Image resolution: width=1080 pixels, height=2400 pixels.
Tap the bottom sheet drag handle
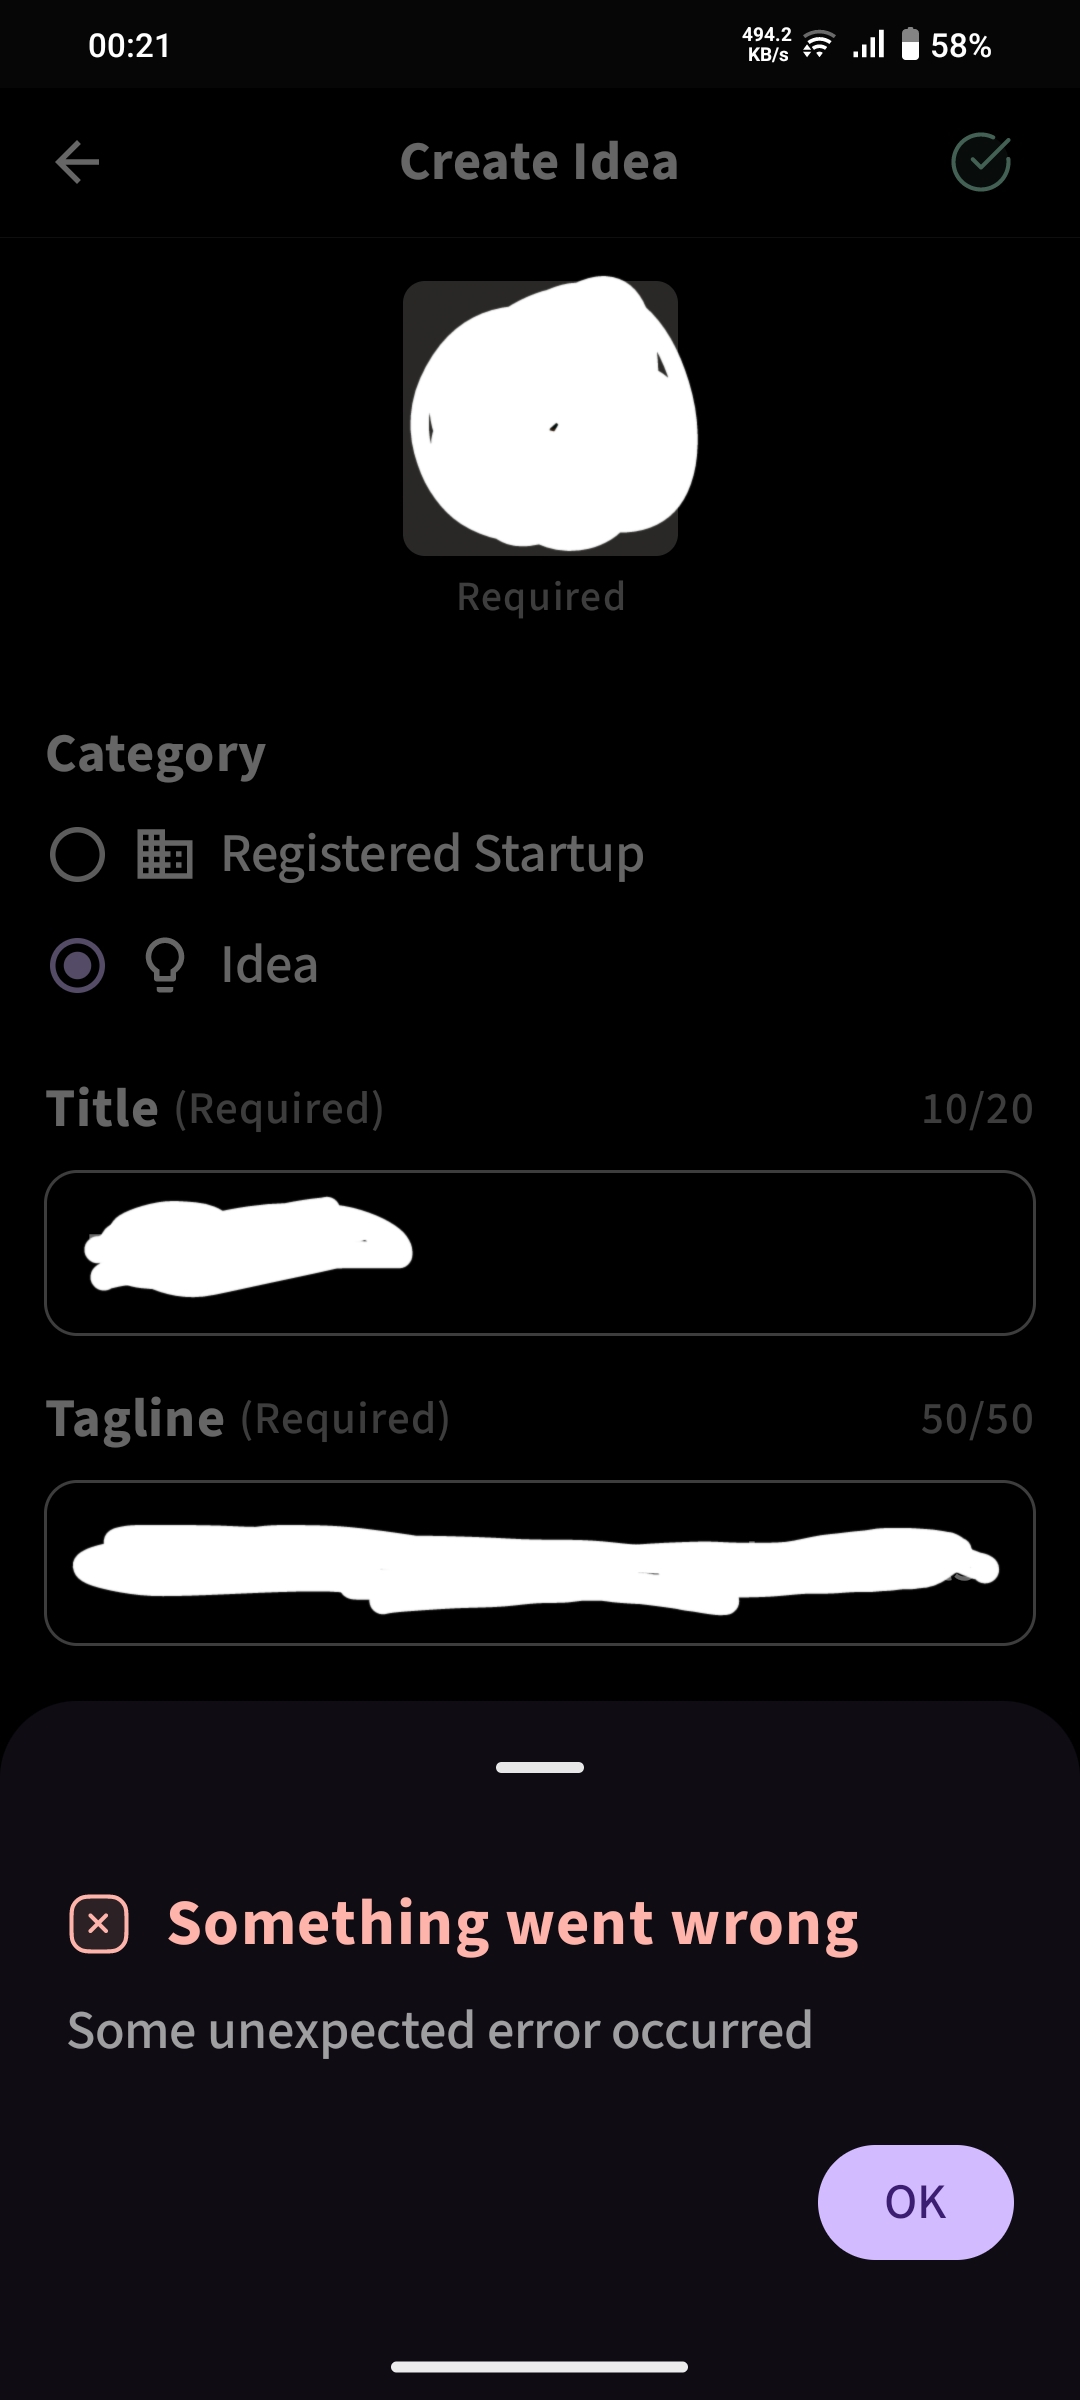tap(540, 1767)
